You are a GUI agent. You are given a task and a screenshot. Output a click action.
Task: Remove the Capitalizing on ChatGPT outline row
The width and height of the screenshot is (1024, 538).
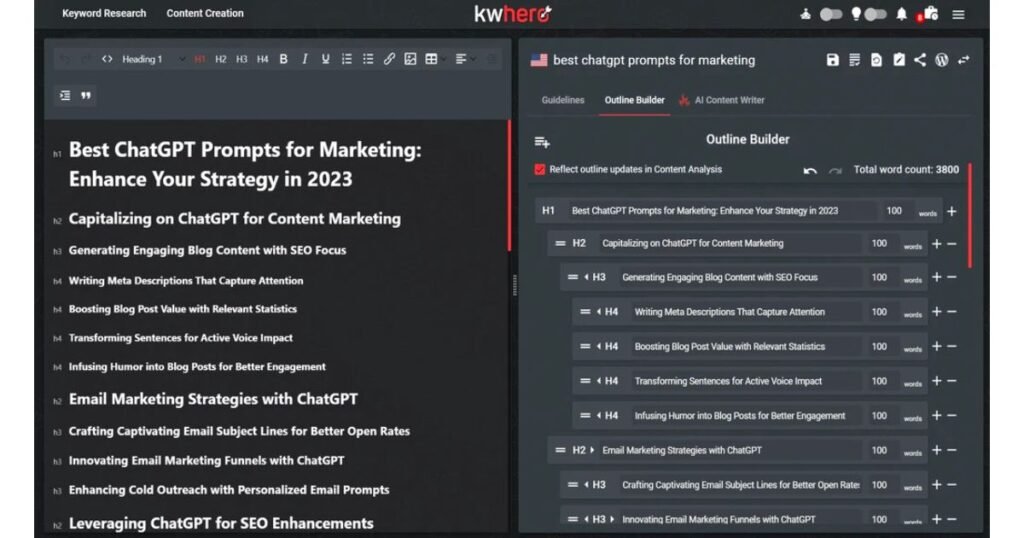[x=952, y=244]
